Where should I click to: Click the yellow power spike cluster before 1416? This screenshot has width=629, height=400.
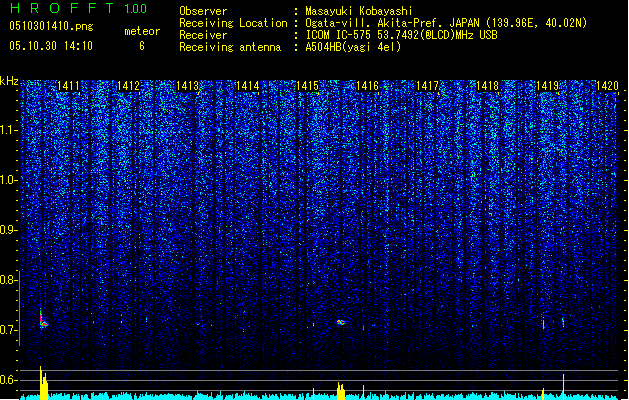click(341, 391)
